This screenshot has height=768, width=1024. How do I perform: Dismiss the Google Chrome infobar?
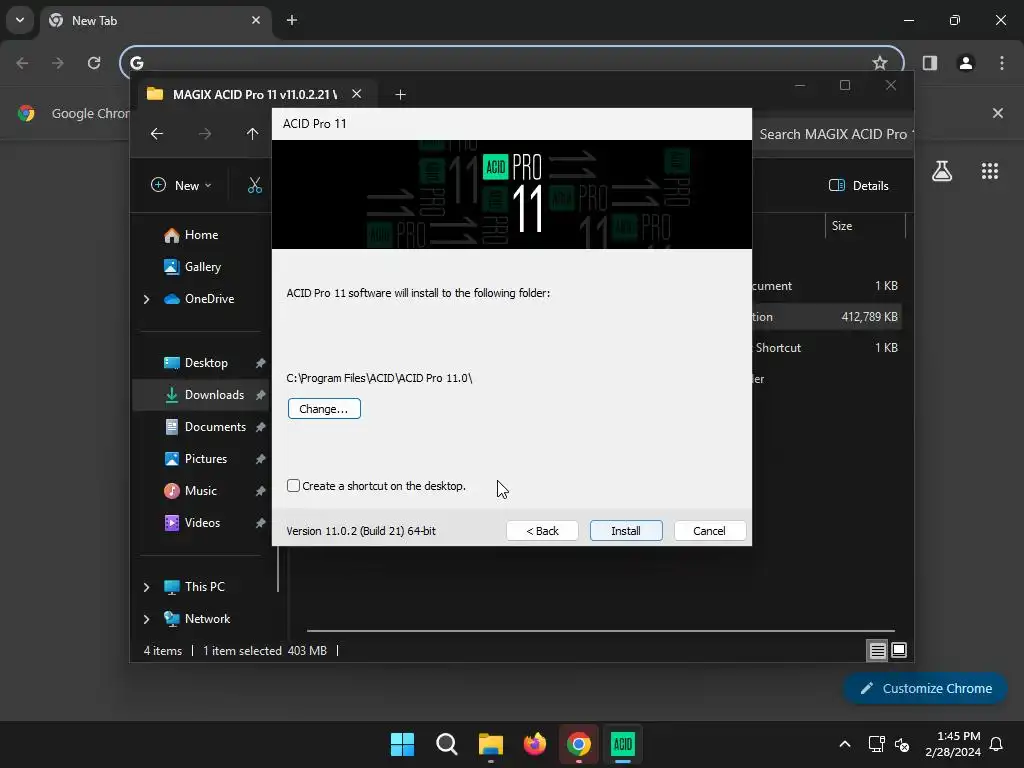[x=997, y=113]
